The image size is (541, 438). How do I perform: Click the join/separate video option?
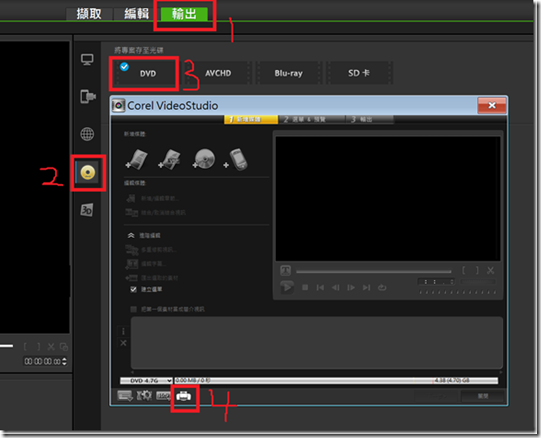pyautogui.click(x=156, y=213)
